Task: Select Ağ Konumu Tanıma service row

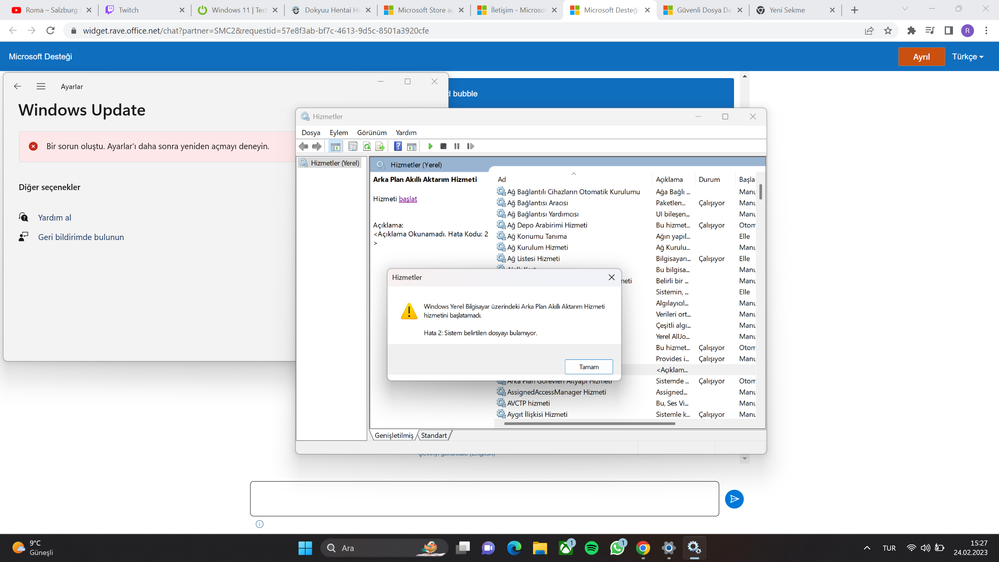Action: (626, 236)
